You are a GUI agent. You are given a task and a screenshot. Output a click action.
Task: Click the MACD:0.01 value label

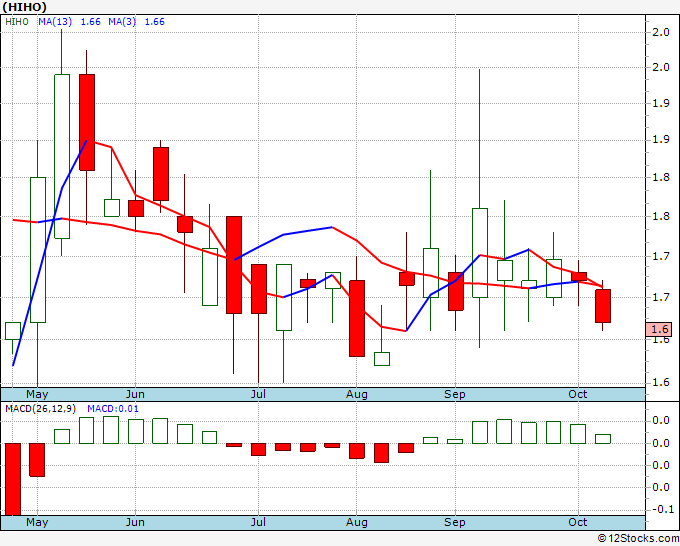click(113, 409)
